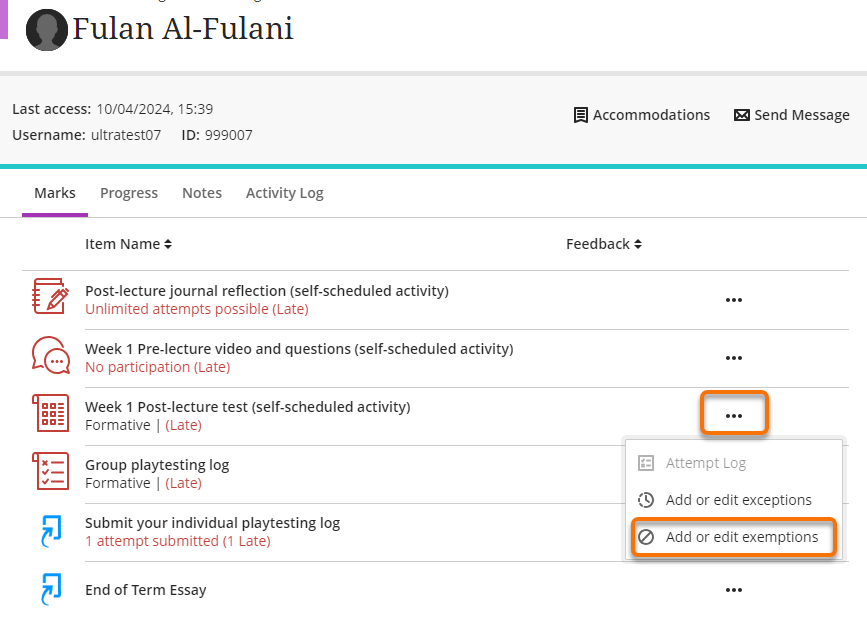The width and height of the screenshot is (867, 618).
Task: Select Add or edit exemptions from menu
Action: pyautogui.click(x=741, y=537)
